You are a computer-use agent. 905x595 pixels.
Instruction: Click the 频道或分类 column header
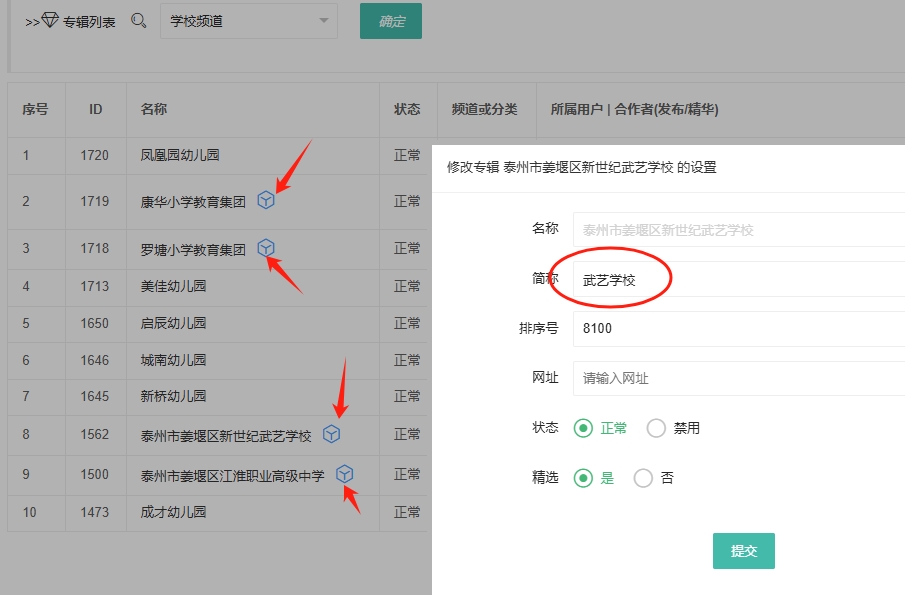484,109
